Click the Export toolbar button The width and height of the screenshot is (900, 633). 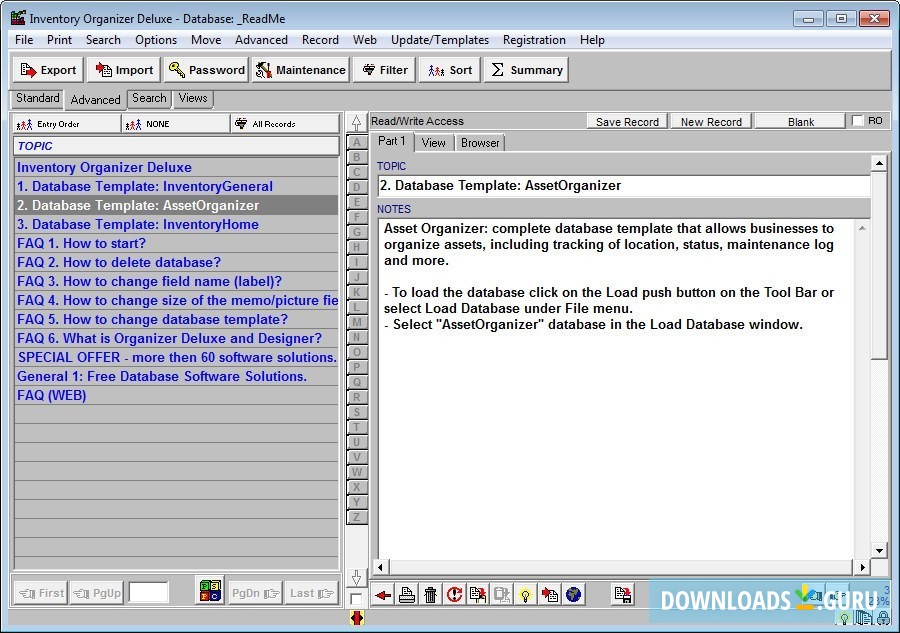(x=48, y=70)
